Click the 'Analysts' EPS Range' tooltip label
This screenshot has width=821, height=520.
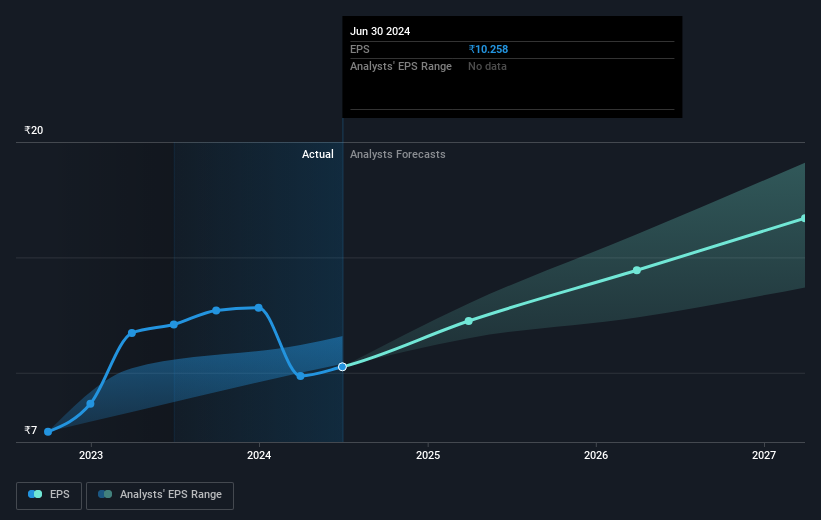pos(401,67)
